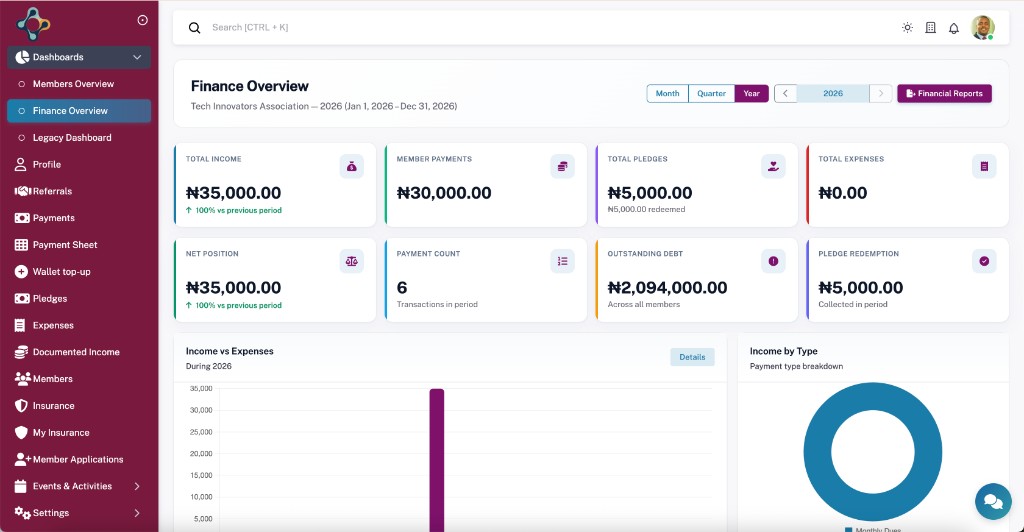Go to previous year arrow
Screen dimensions: 1024x532
point(785,93)
